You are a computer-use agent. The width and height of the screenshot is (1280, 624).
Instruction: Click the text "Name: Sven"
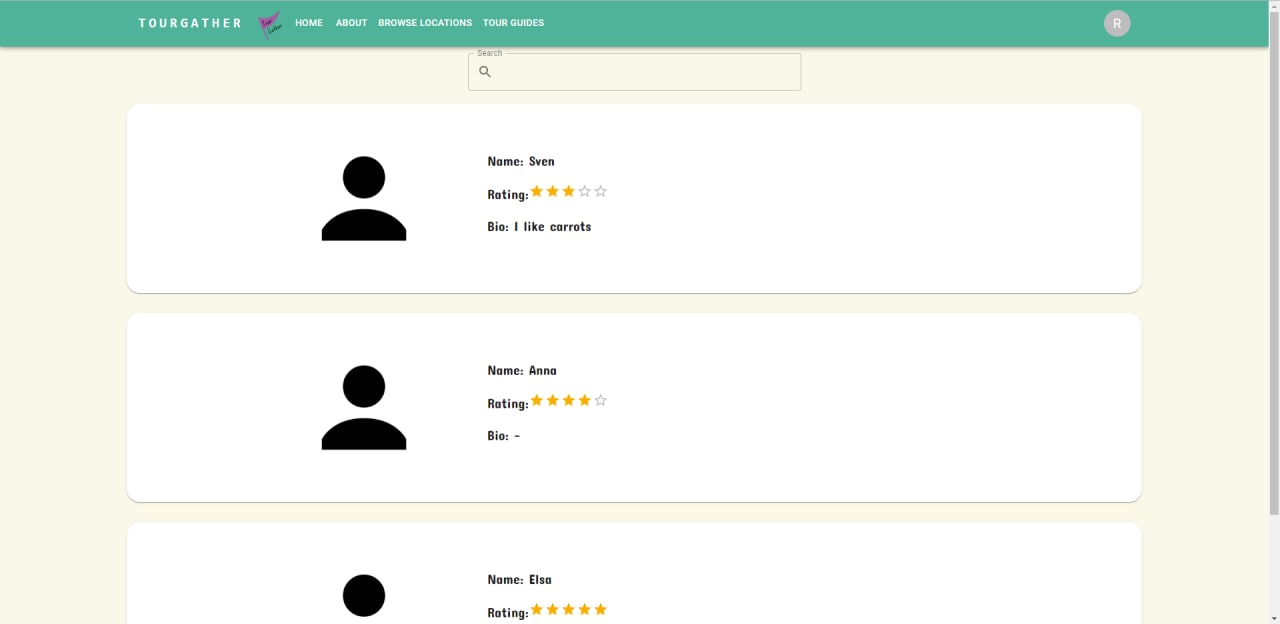[521, 161]
